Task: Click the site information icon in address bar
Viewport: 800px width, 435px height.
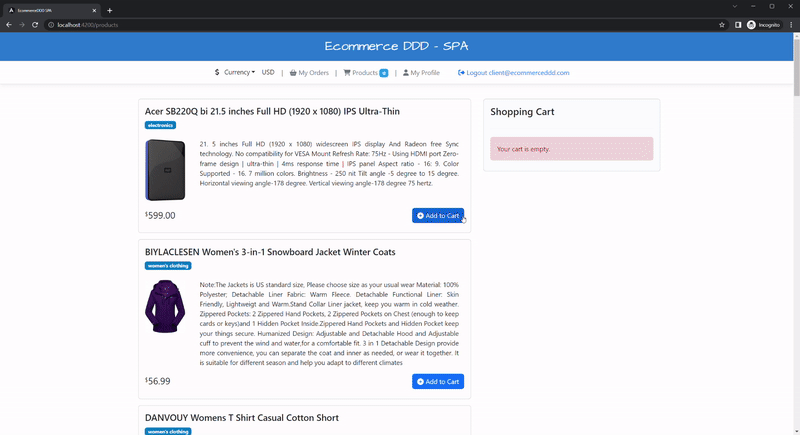Action: pyautogui.click(x=51, y=24)
